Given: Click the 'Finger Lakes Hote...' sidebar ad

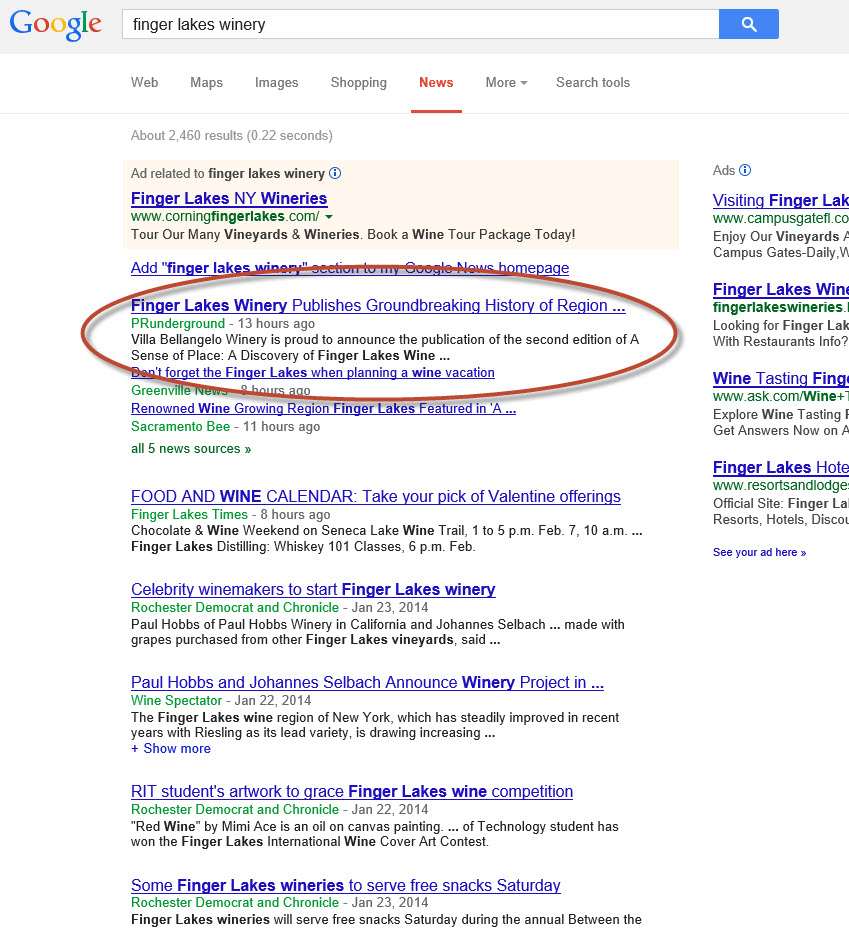Looking at the screenshot, I should [781, 468].
